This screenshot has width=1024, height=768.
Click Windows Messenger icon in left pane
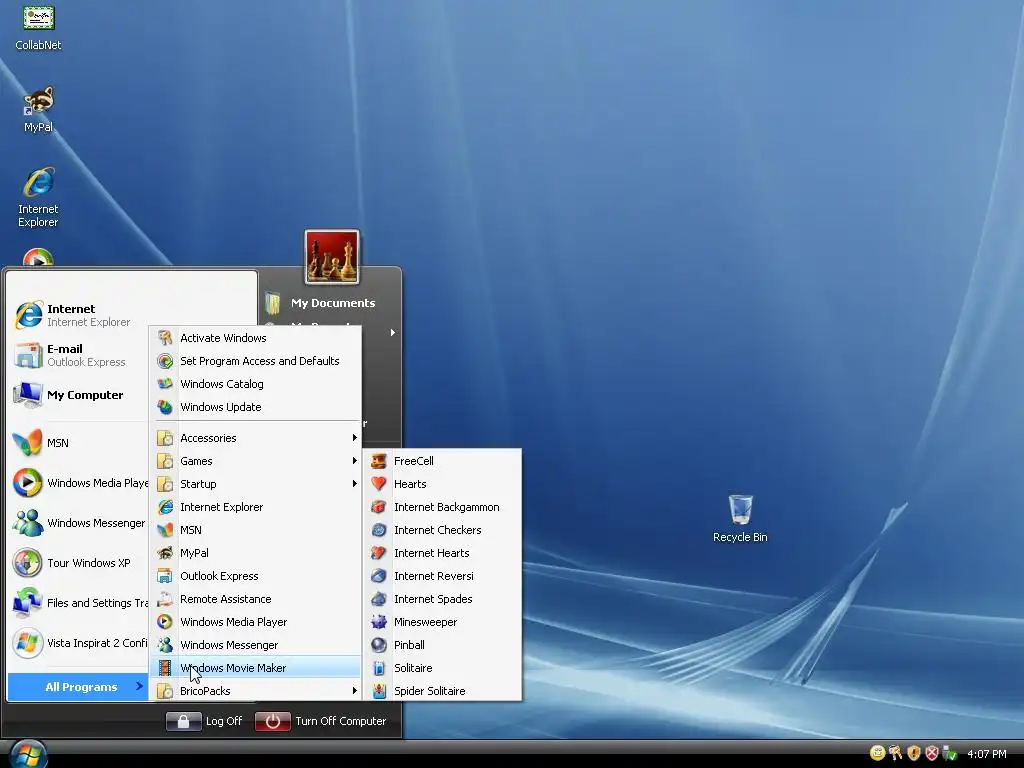(x=27, y=523)
